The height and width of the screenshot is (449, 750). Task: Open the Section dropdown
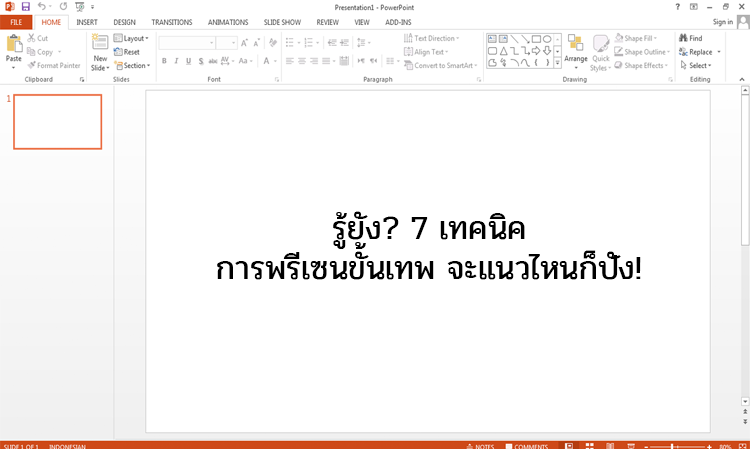tap(132, 66)
